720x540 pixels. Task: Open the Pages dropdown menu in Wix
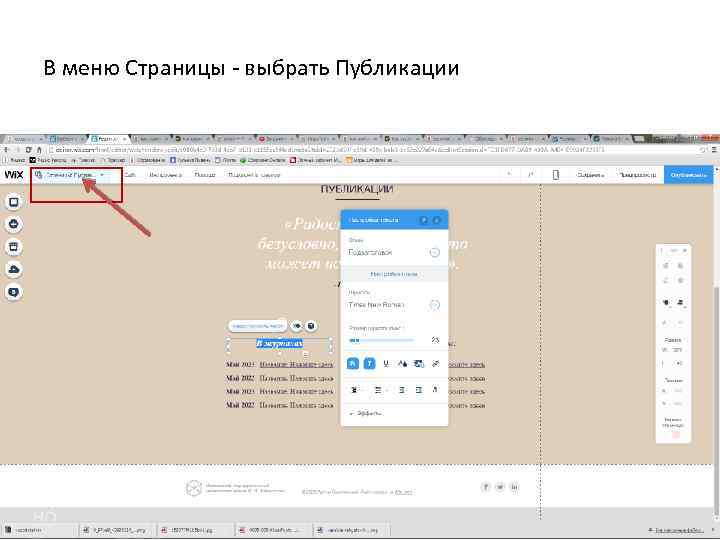click(71, 175)
